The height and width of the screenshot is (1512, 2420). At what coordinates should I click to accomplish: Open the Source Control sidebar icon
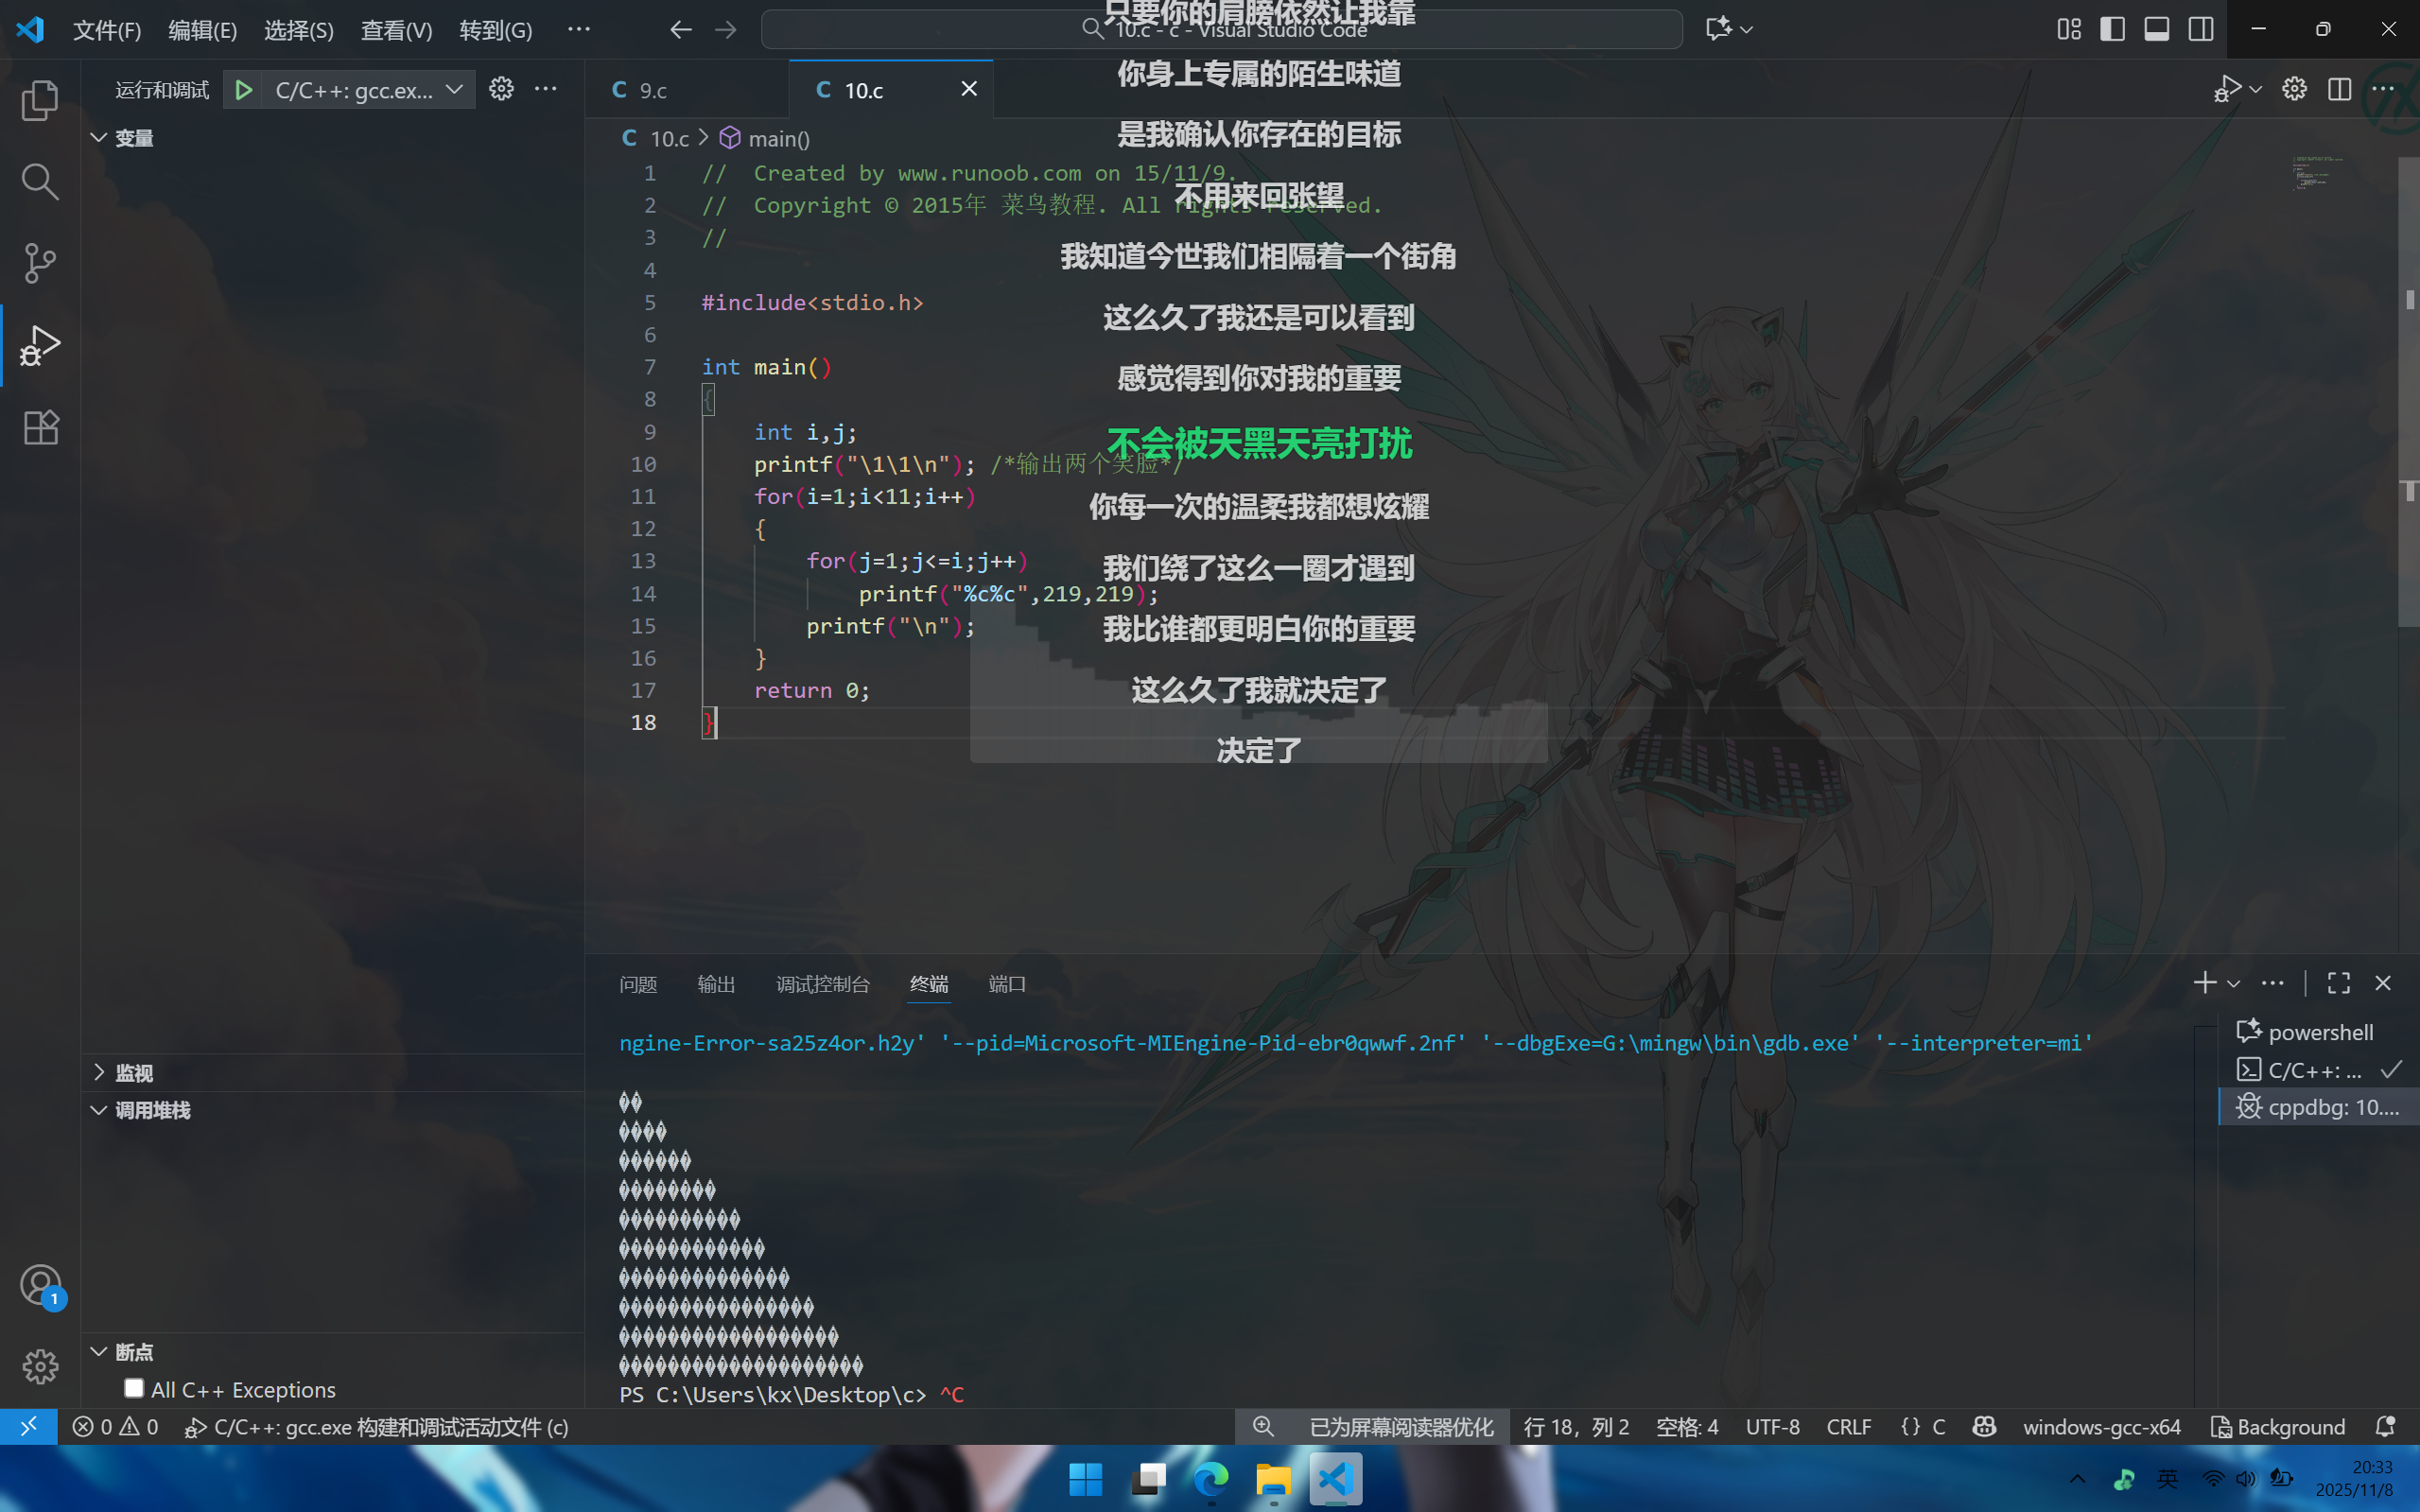40,263
